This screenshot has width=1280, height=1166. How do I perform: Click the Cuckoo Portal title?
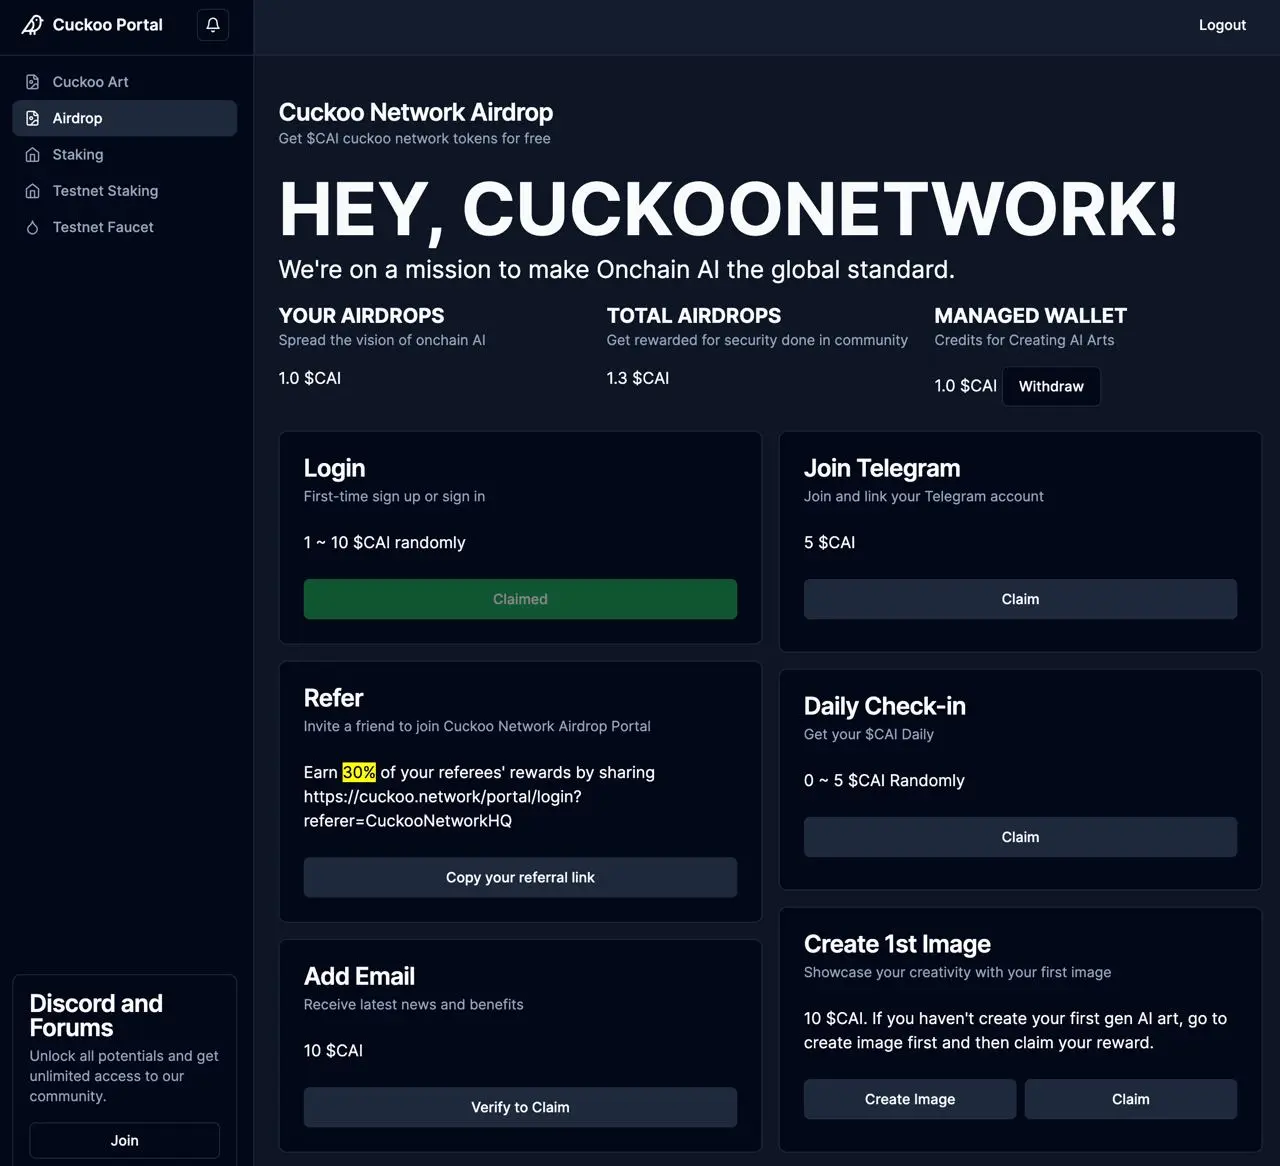pyautogui.click(x=107, y=25)
